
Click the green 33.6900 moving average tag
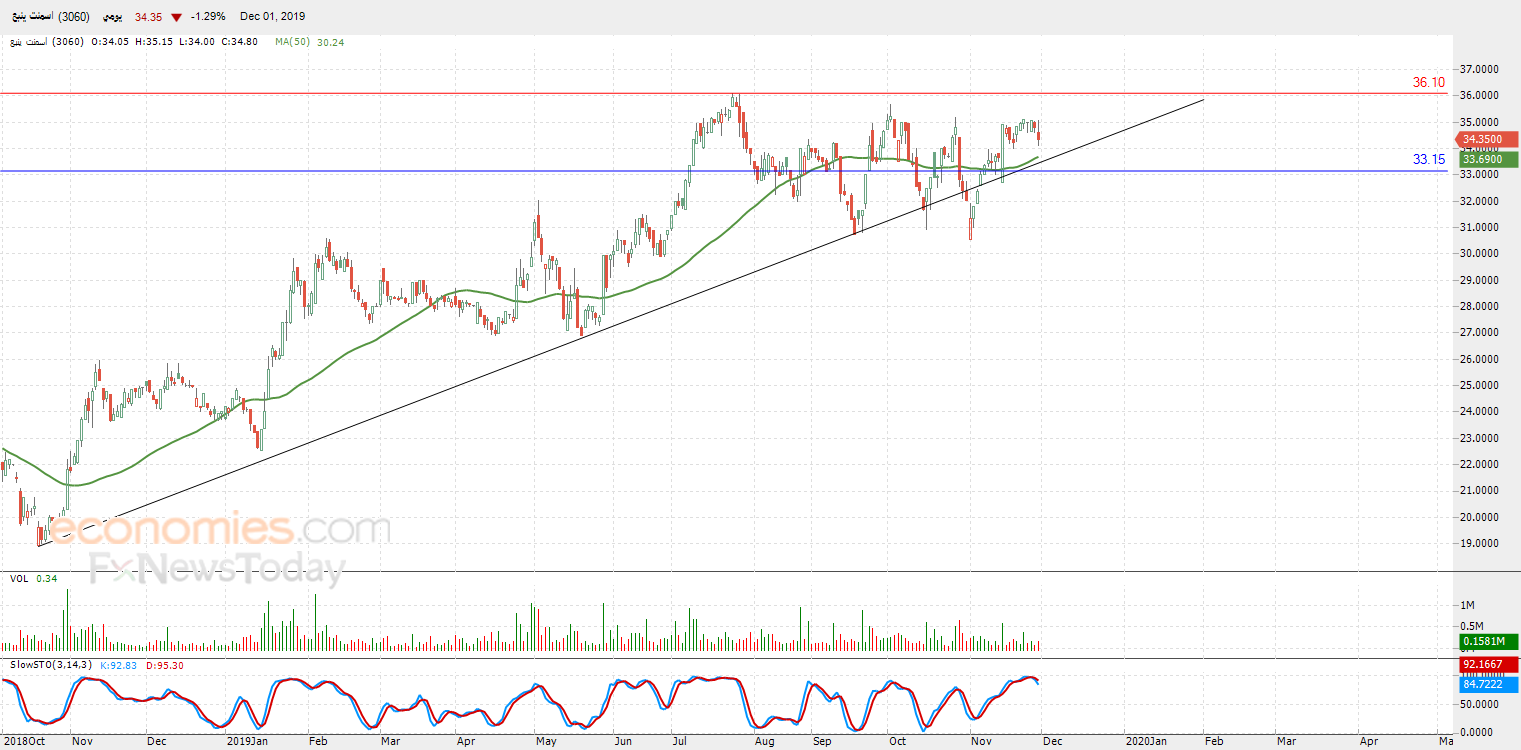click(1488, 159)
